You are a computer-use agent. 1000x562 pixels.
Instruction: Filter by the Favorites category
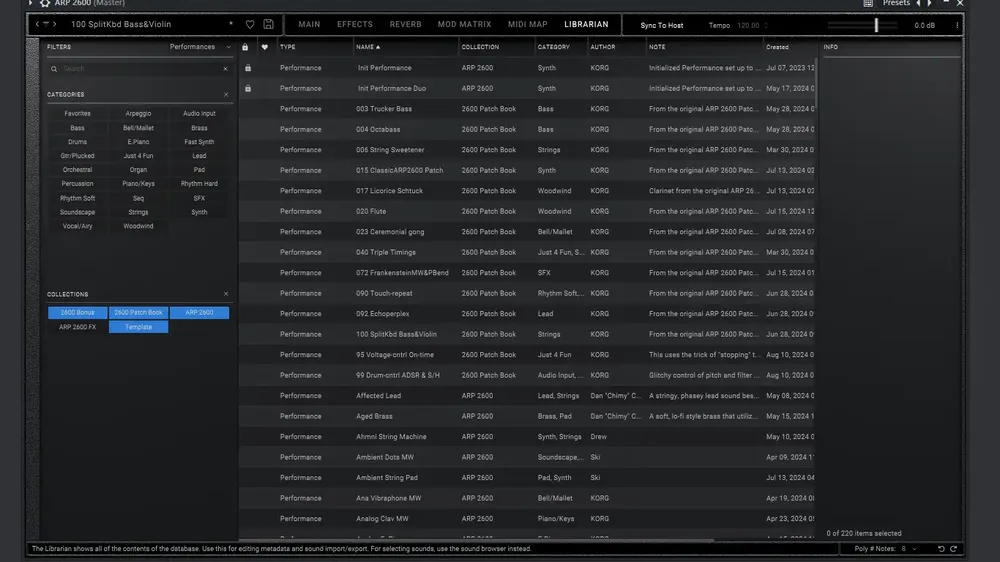pos(77,114)
